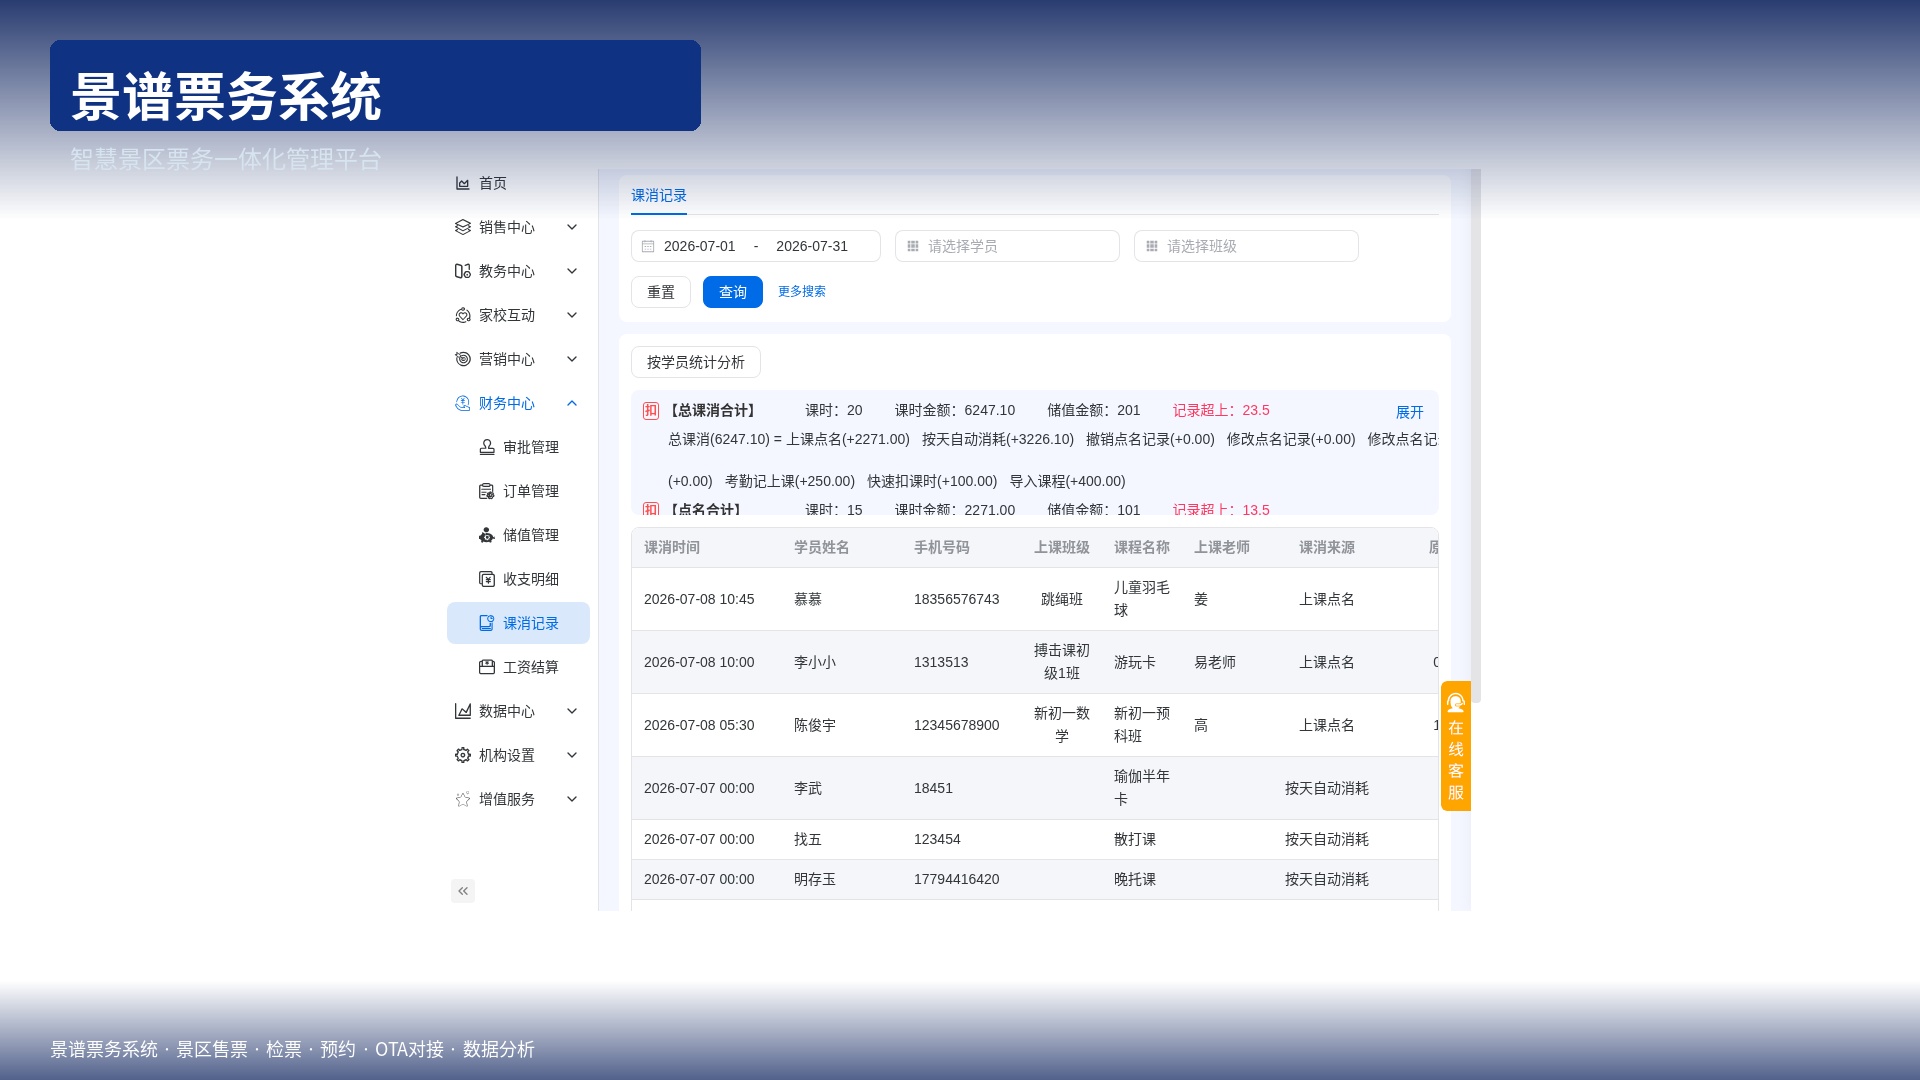Click the blue 查询 button

733,292
